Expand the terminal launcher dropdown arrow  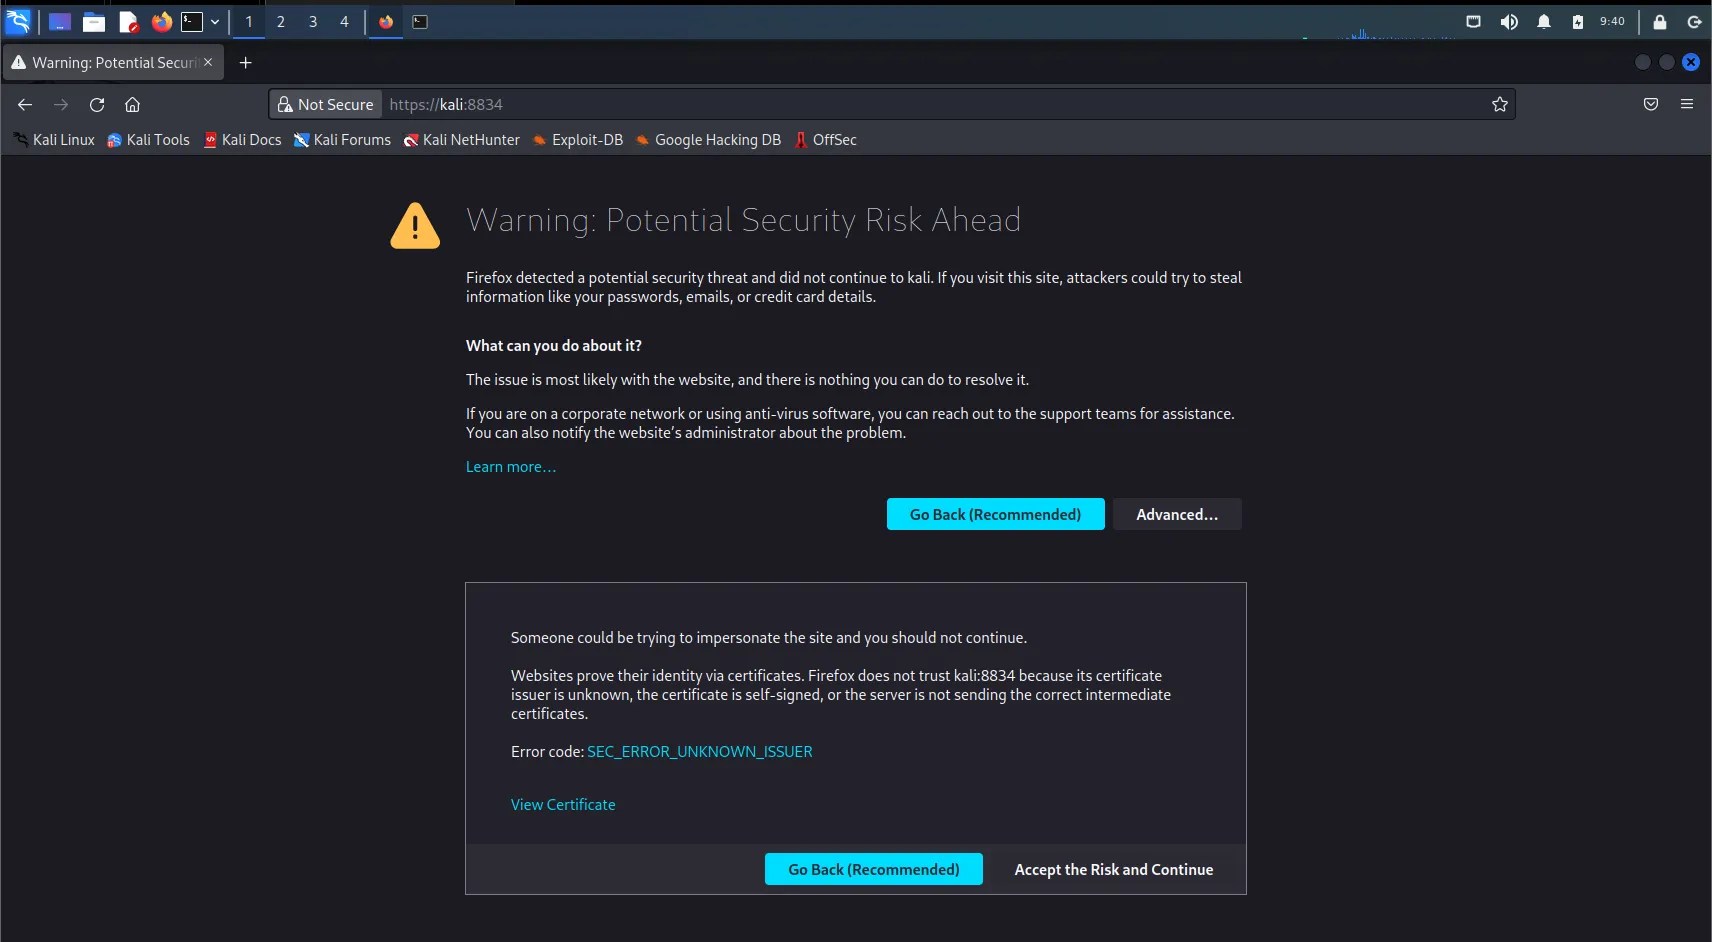pos(214,21)
